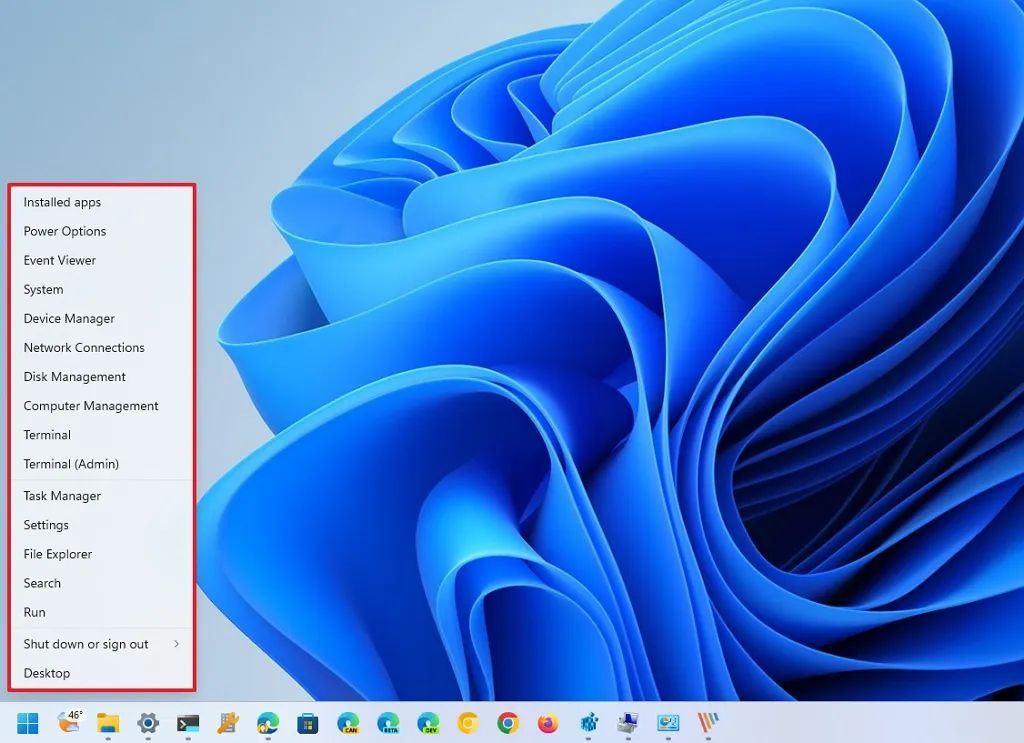The image size is (1024, 743).
Task: Open Google Chrome from the taskbar
Action: [x=508, y=723]
